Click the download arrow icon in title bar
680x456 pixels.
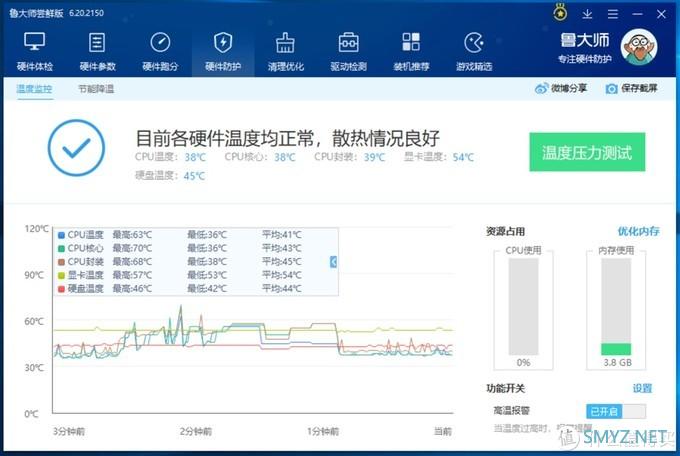point(587,14)
